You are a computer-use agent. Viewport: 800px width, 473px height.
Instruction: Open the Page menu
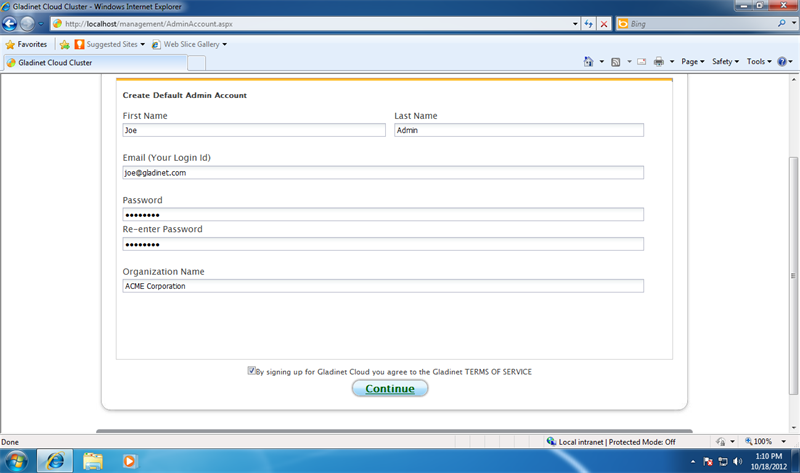pos(692,61)
